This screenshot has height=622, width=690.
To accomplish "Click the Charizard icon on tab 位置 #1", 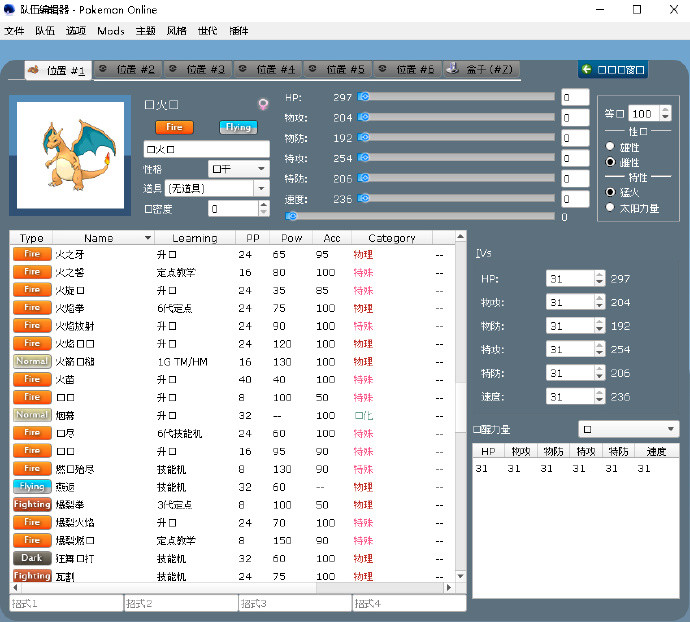I will click(33, 70).
